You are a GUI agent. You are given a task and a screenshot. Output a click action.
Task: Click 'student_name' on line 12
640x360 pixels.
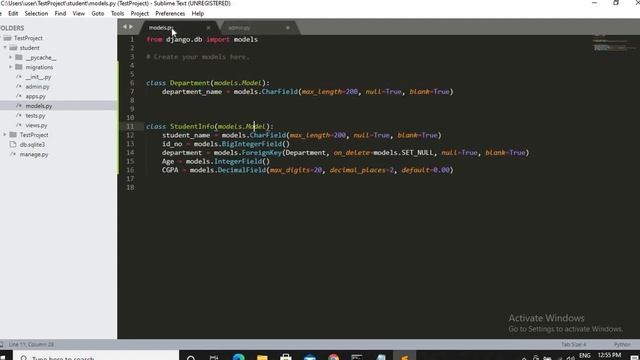tap(186, 135)
